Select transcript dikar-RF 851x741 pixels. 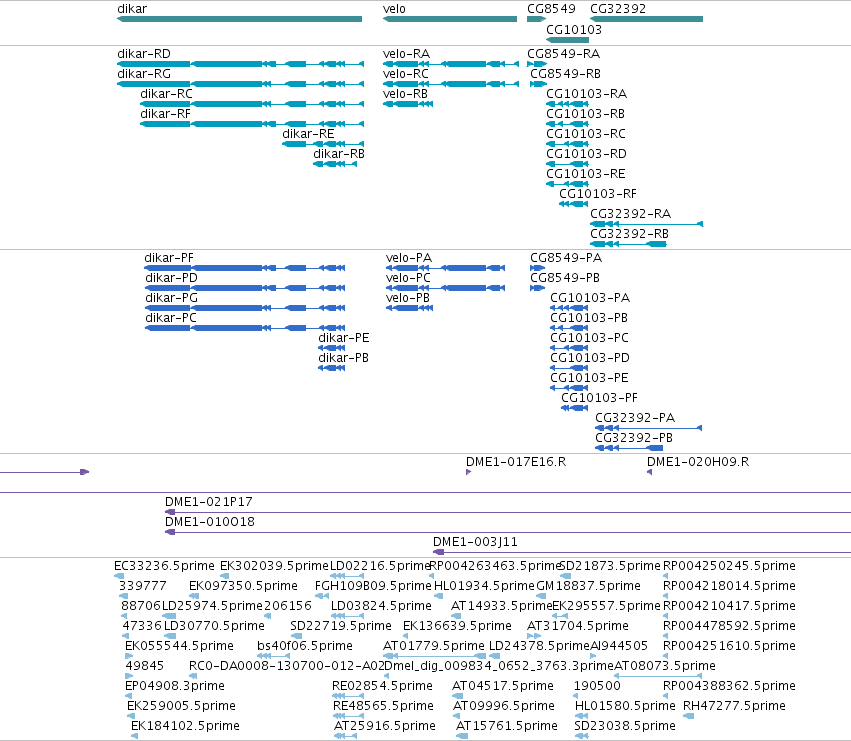(x=252, y=124)
